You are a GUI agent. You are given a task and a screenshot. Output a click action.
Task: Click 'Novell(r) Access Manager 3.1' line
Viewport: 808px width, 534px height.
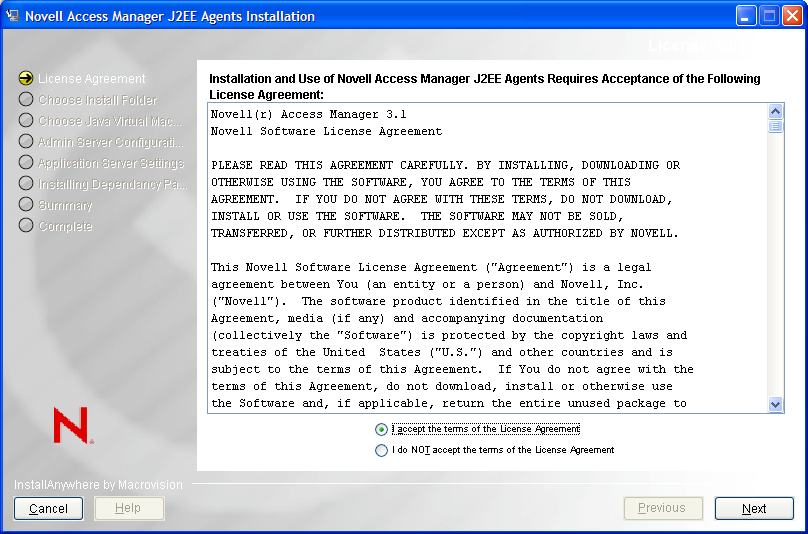pyautogui.click(x=309, y=114)
